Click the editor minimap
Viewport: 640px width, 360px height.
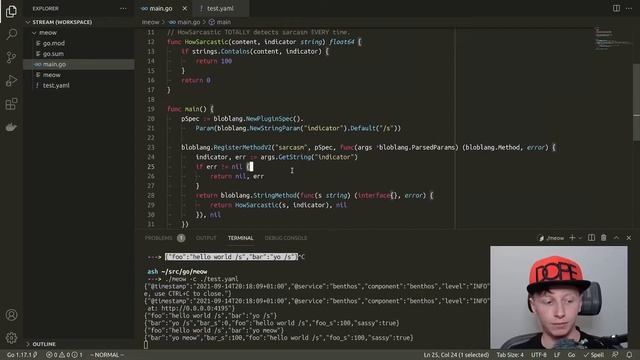[x=612, y=39]
